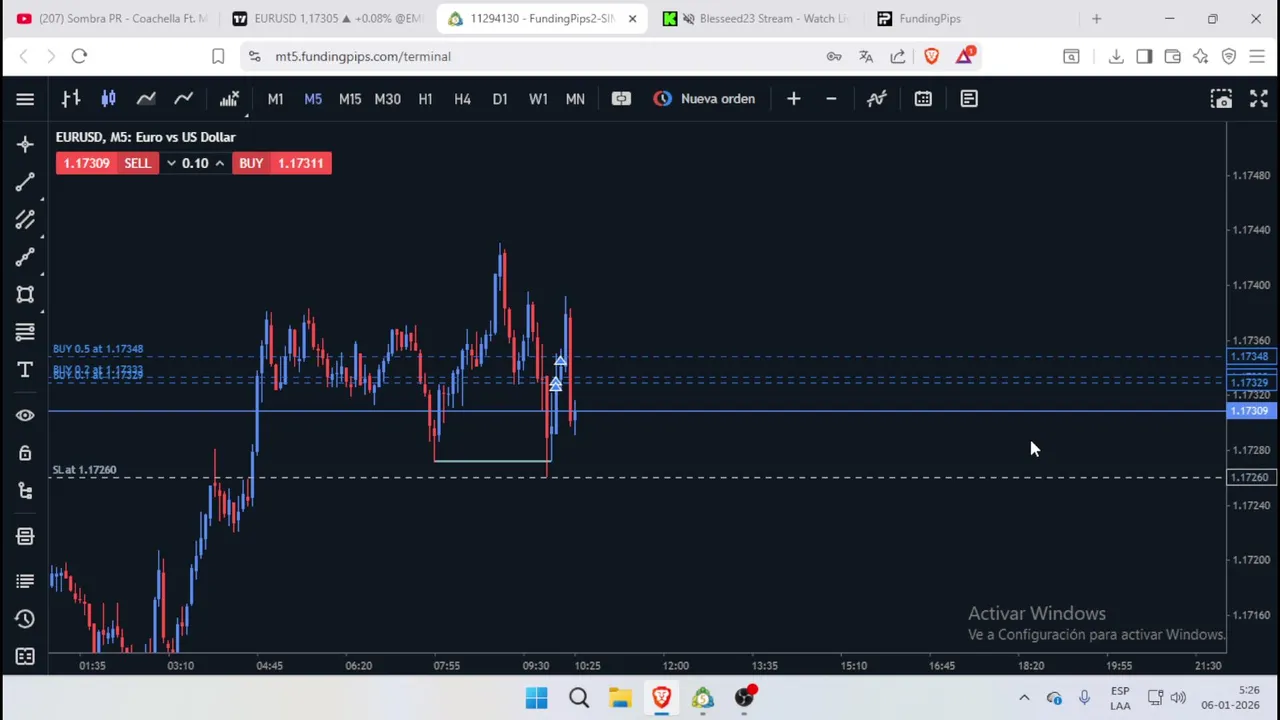Select the M15 timeframe
The width and height of the screenshot is (1280, 720).
coord(350,99)
